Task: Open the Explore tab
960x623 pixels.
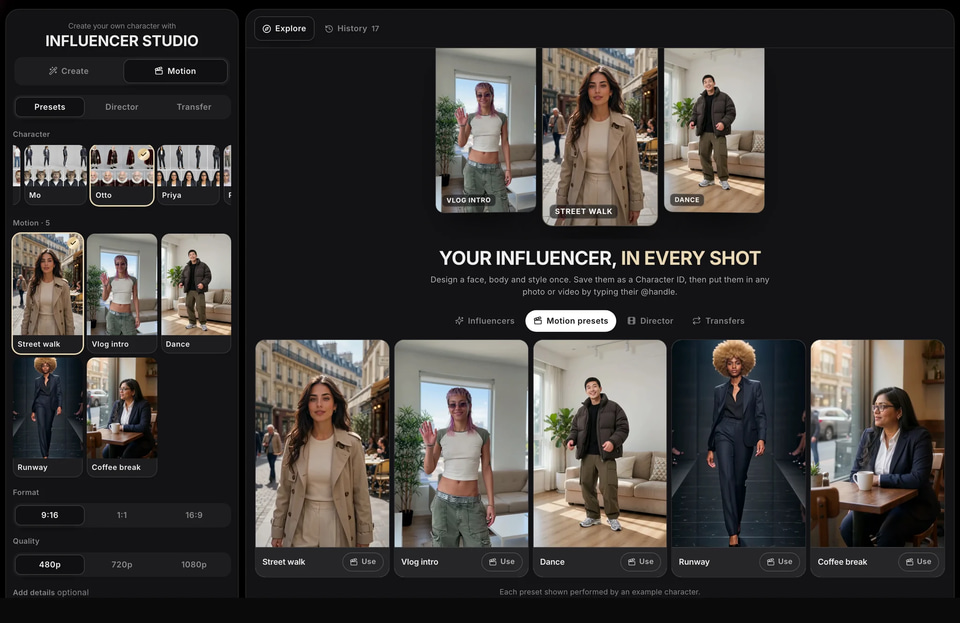Action: [284, 28]
